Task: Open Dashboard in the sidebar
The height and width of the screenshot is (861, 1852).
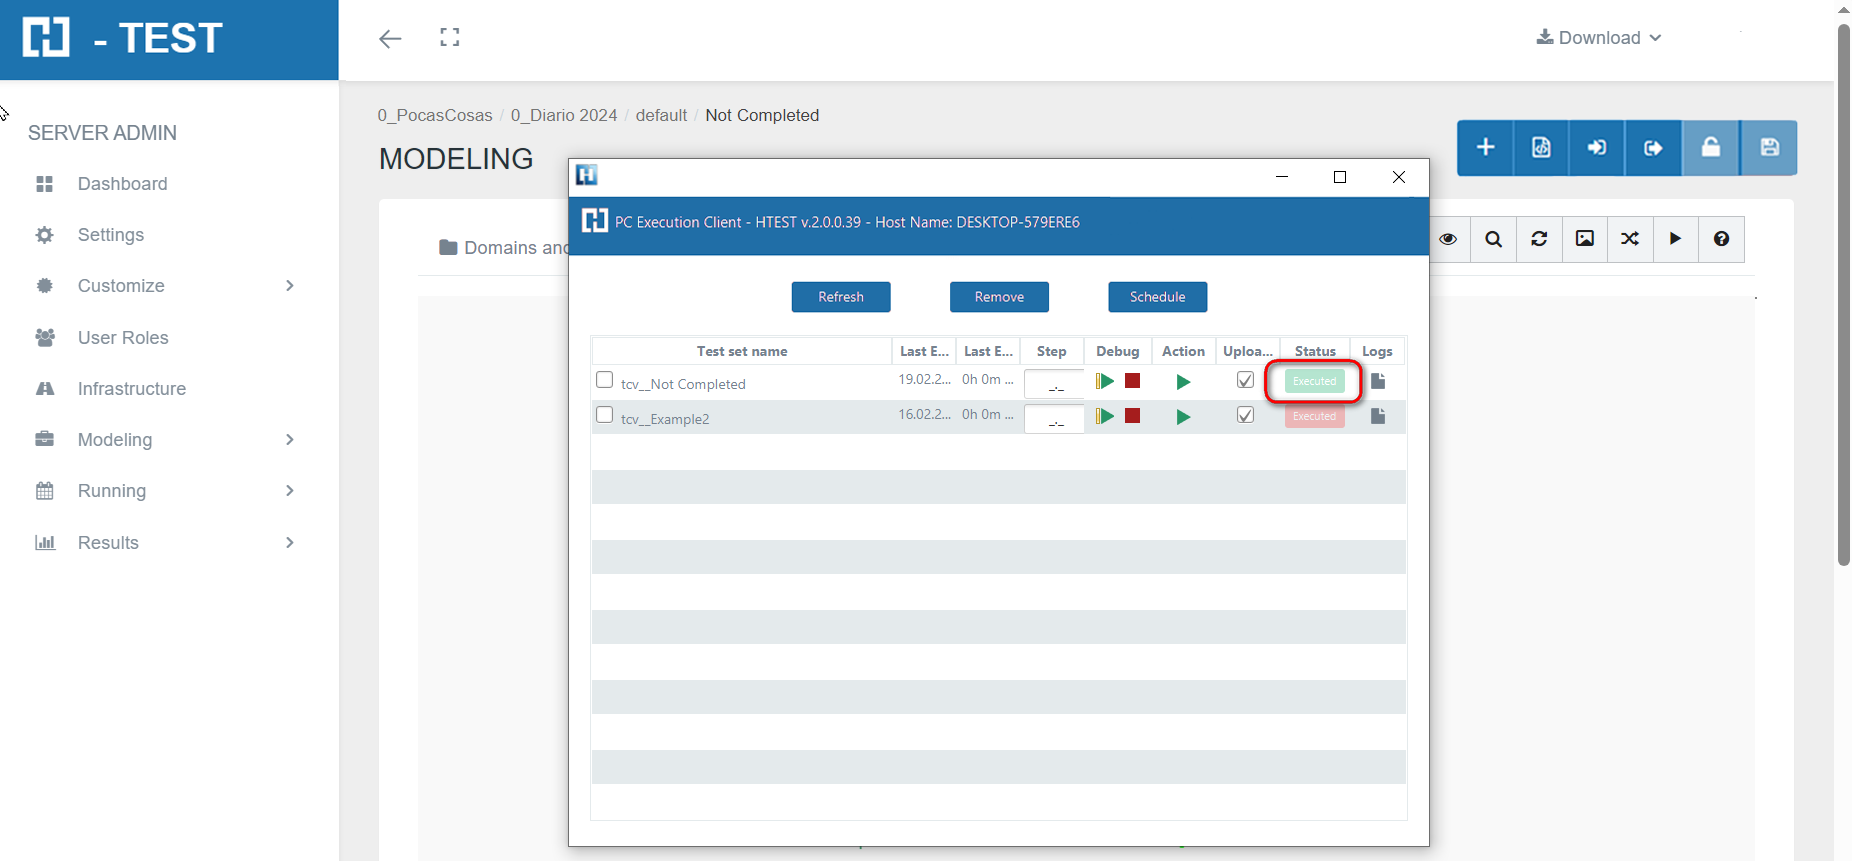Action: coord(122,184)
